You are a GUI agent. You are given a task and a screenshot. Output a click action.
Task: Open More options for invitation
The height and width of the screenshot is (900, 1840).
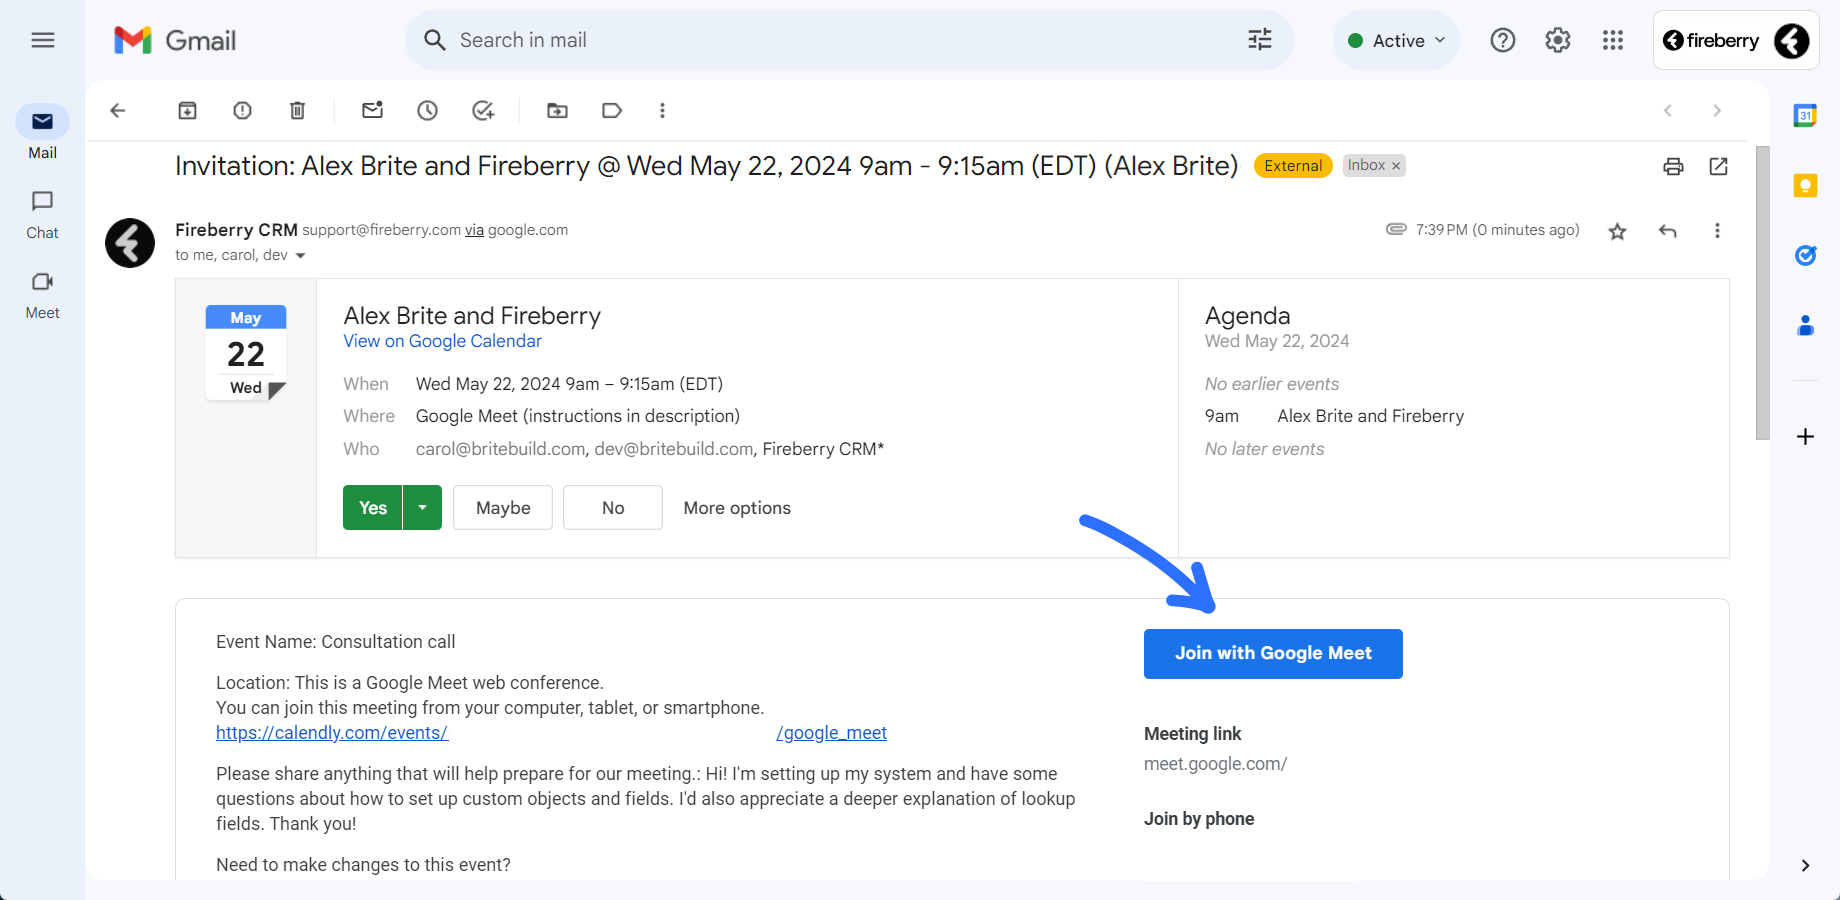[737, 508]
